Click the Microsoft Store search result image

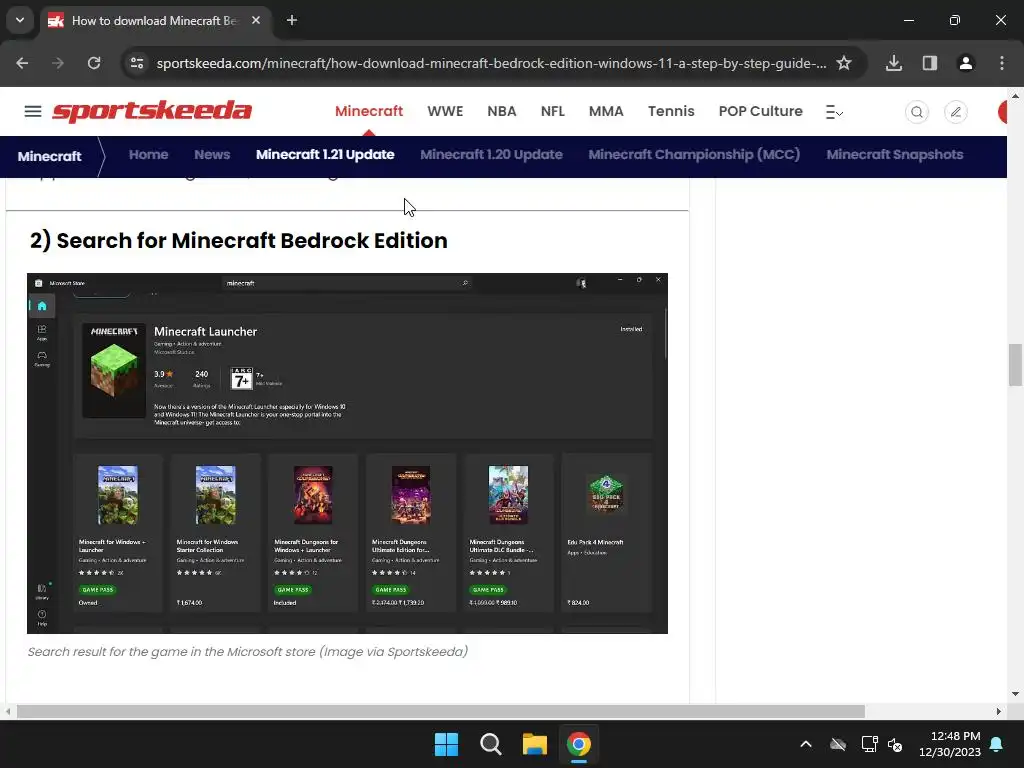coord(347,453)
